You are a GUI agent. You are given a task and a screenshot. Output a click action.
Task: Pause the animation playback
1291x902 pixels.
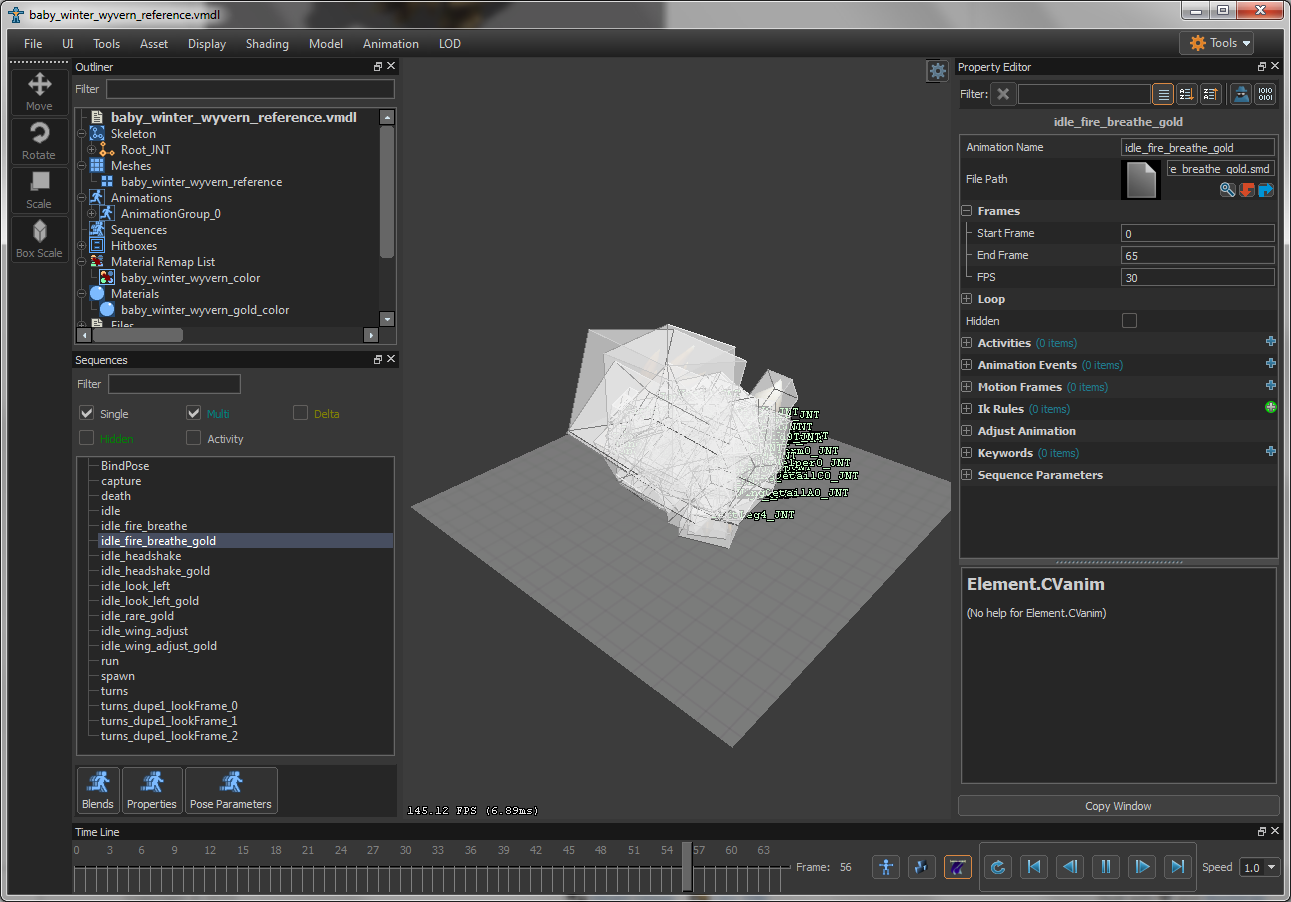(1105, 867)
